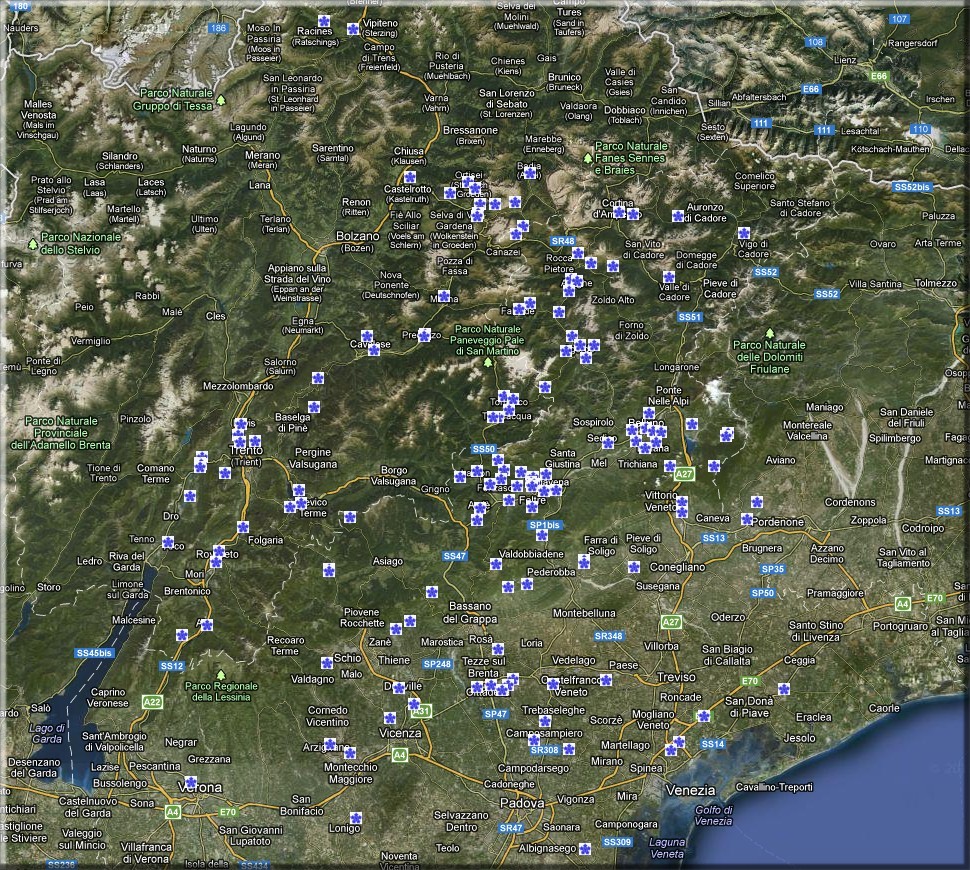The height and width of the screenshot is (870, 970).
Task: Select the marker right of Ponte Nelle Alpi
Action: coord(692,424)
